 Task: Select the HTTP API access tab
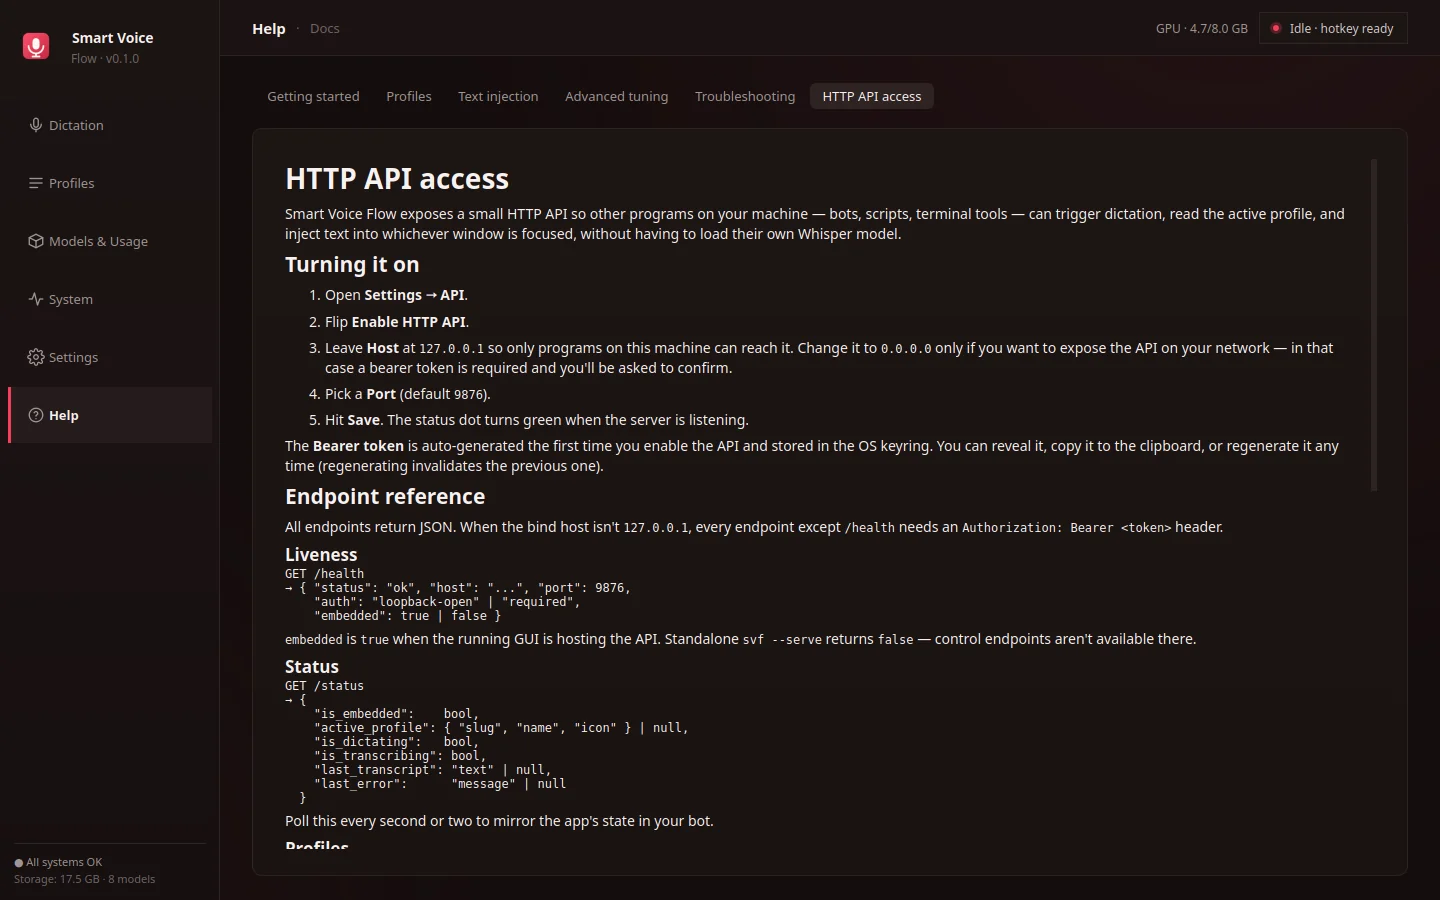872,96
